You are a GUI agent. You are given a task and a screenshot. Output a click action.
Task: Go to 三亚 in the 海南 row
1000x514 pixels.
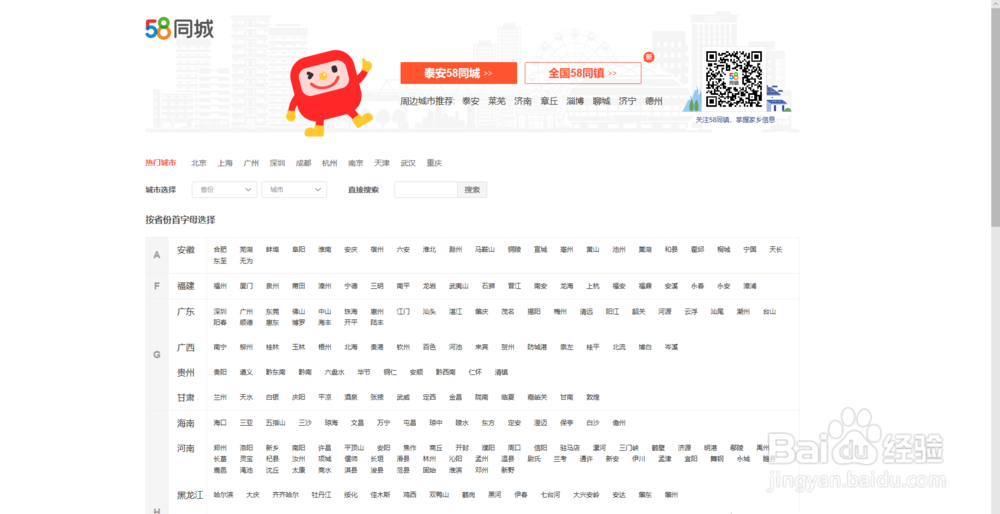pos(246,423)
